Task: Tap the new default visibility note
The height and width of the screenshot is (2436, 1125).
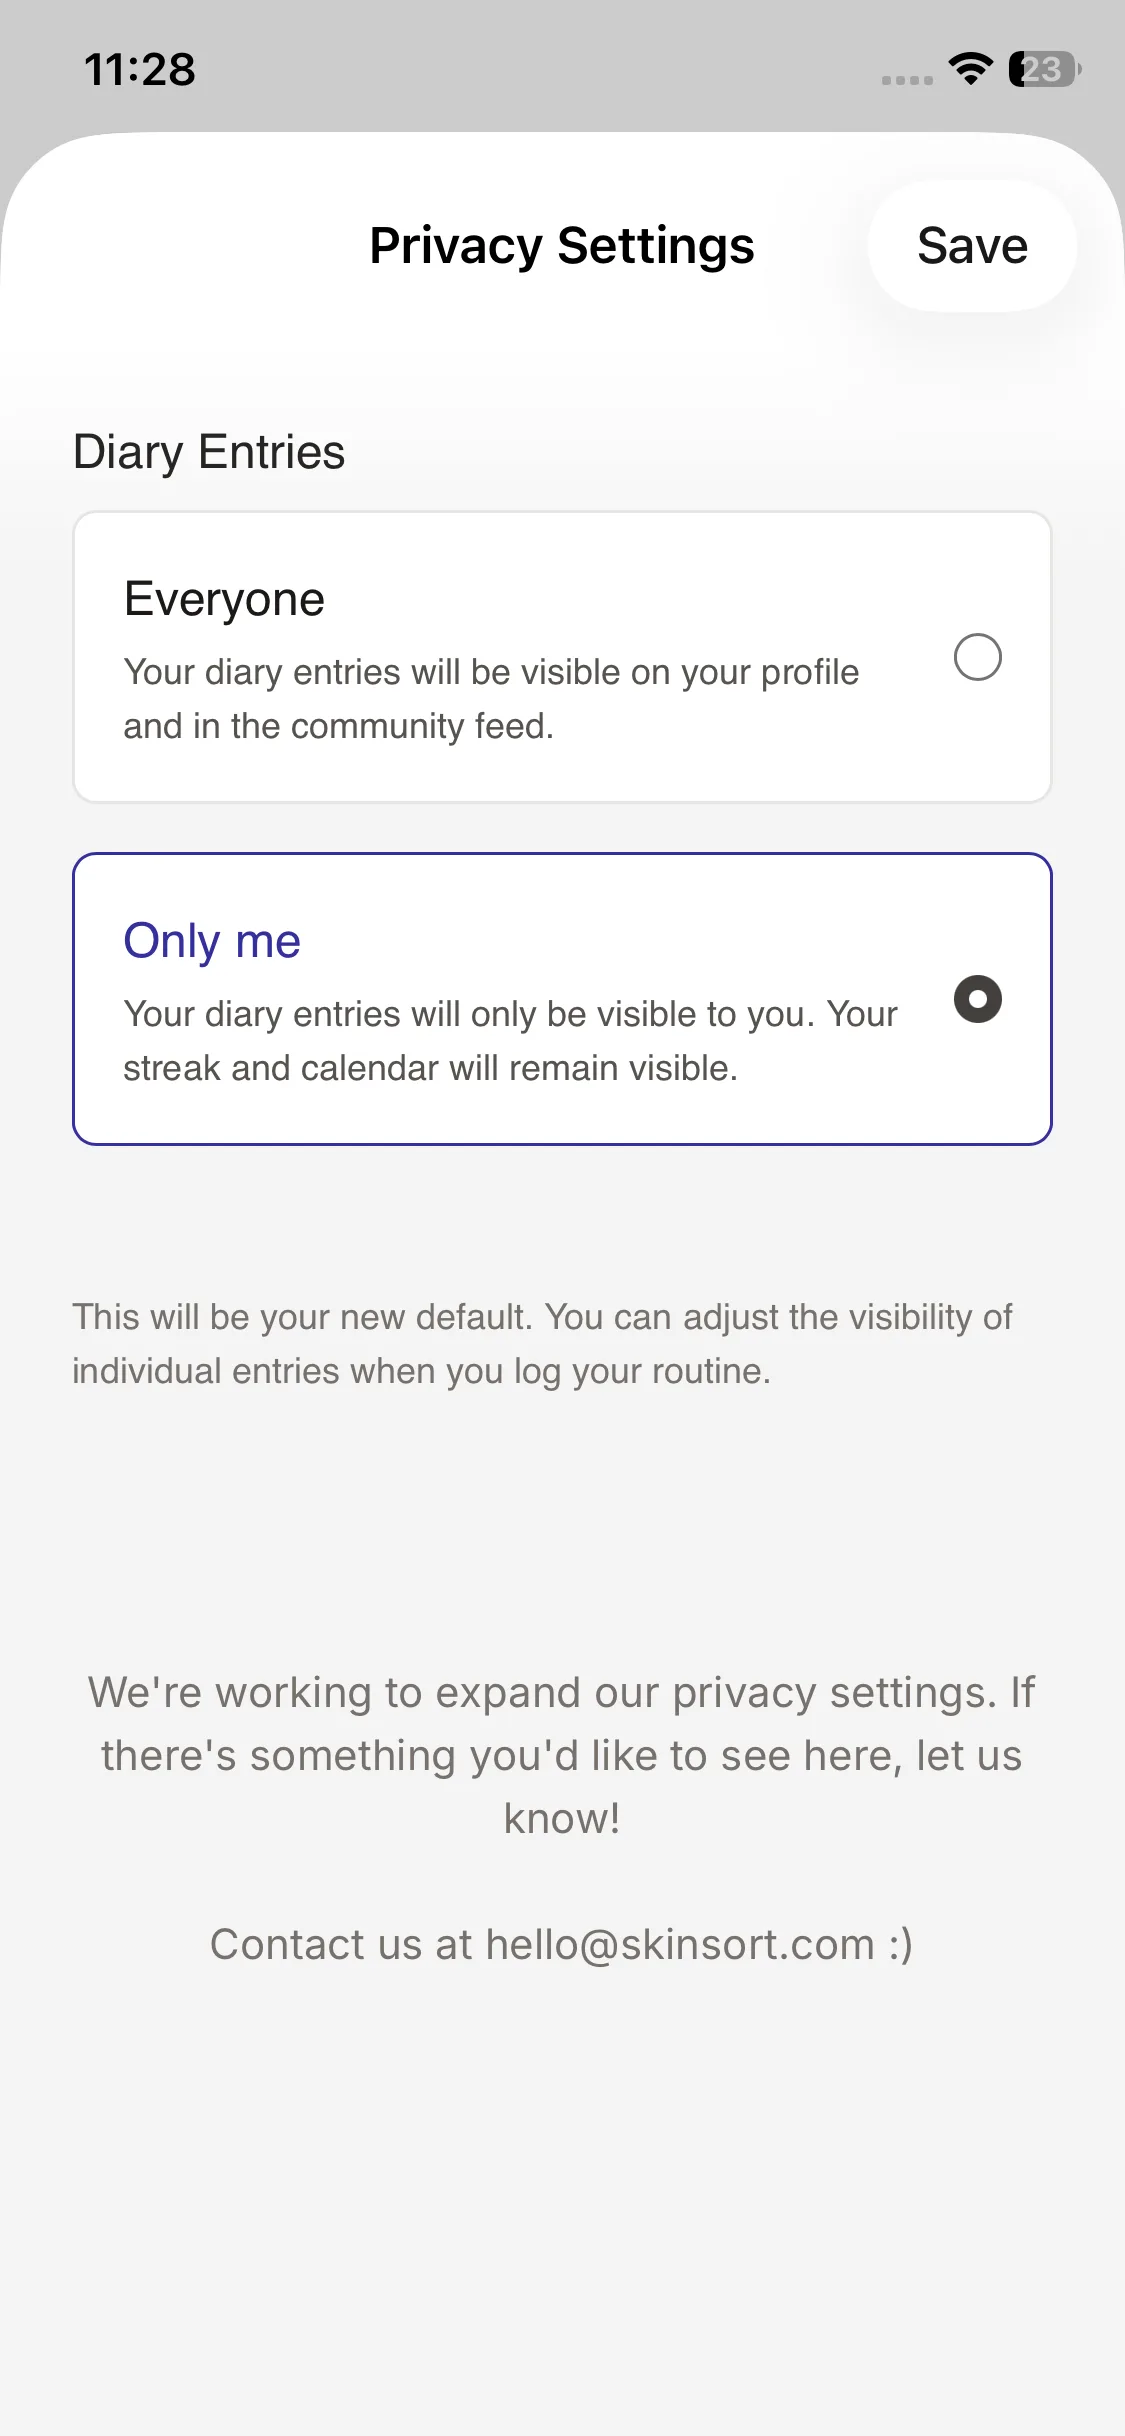Action: [x=542, y=1344]
